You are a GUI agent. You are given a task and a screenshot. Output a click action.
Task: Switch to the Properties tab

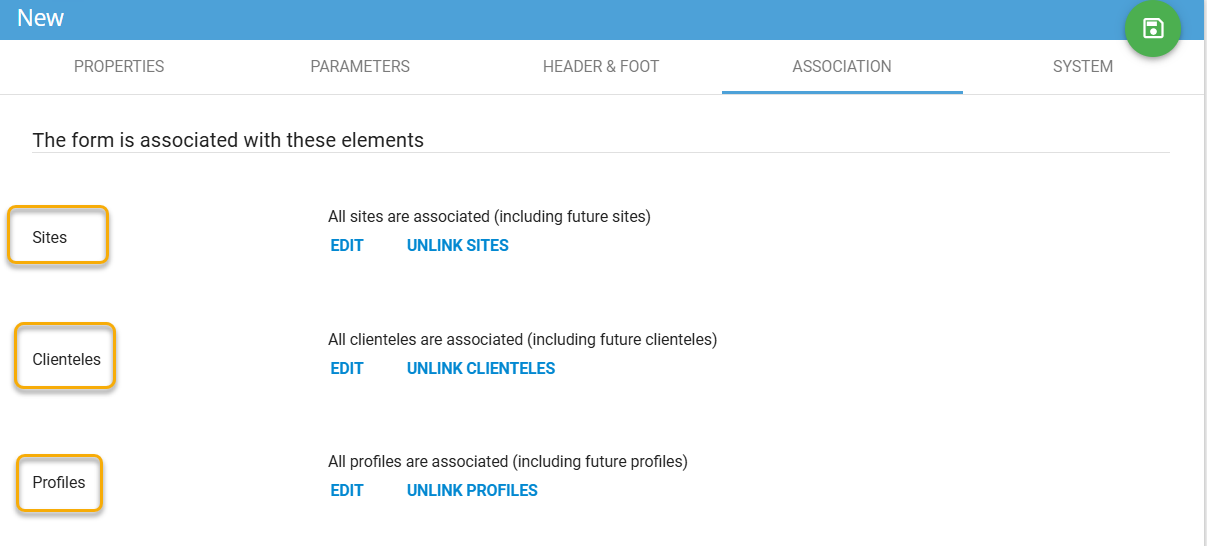(119, 67)
